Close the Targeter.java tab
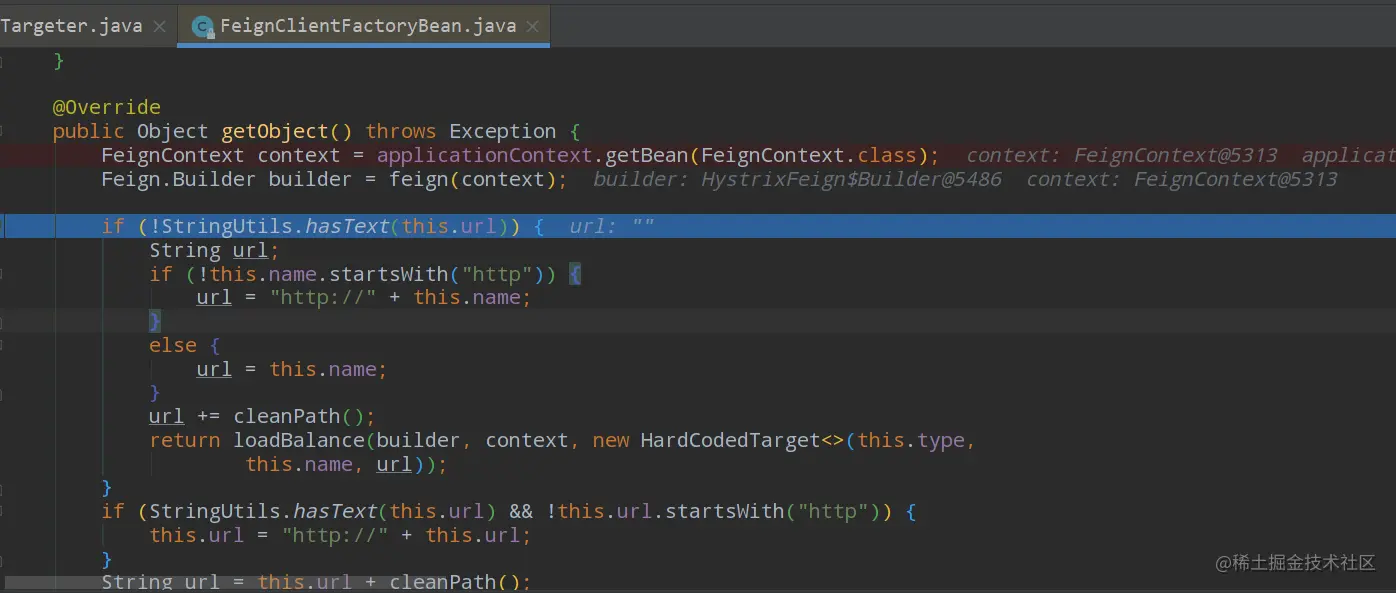The height and width of the screenshot is (593, 1396). [160, 26]
